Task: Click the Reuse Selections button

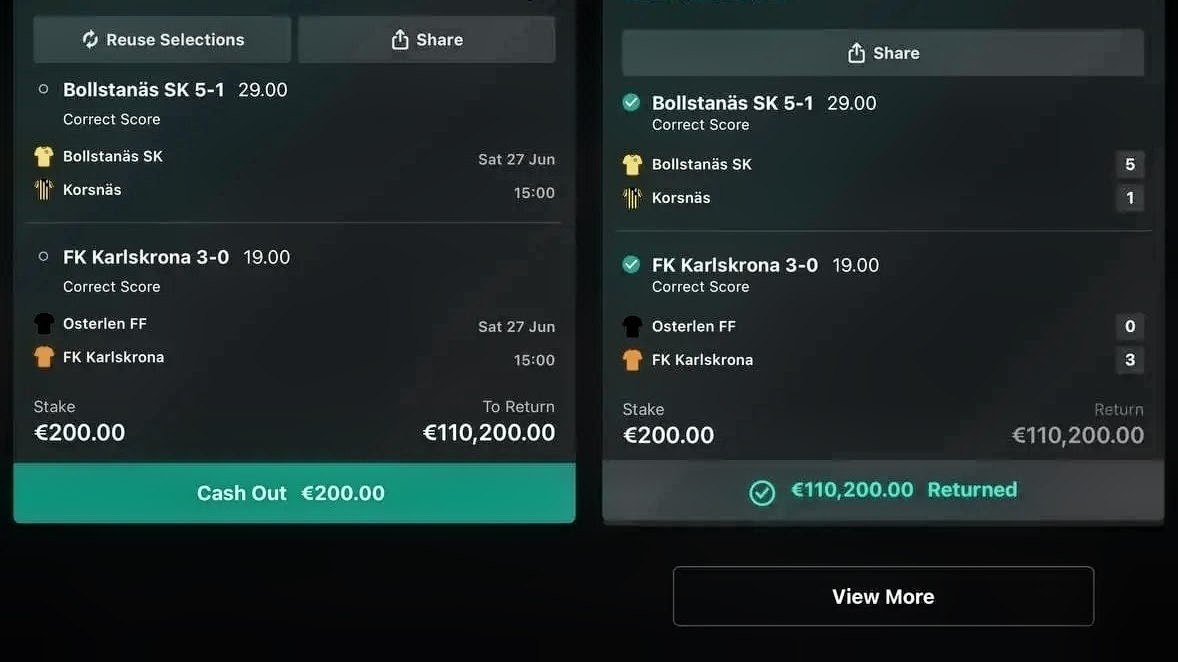Action: coord(162,40)
